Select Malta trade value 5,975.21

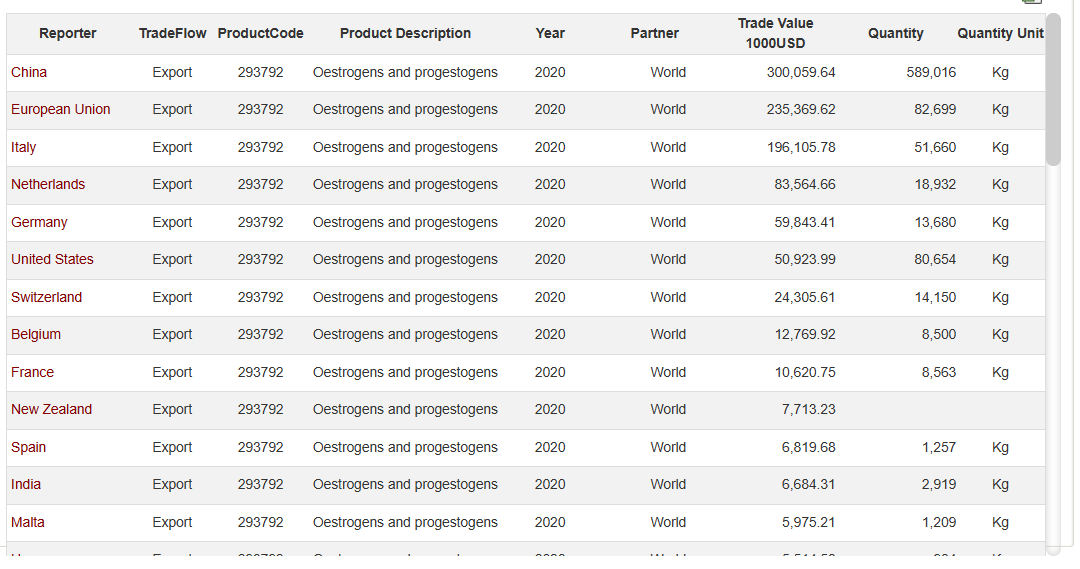(808, 523)
